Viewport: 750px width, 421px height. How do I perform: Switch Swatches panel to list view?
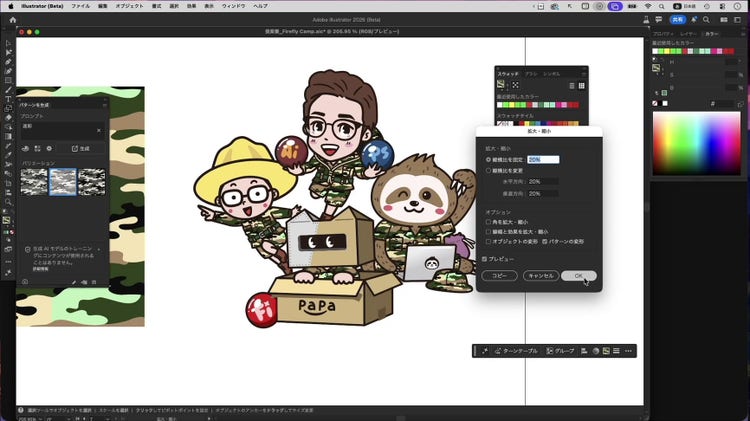tap(571, 85)
